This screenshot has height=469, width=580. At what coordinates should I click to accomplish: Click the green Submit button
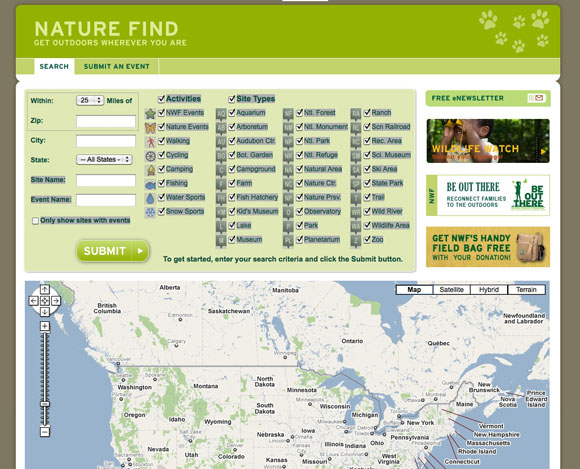pos(112,251)
